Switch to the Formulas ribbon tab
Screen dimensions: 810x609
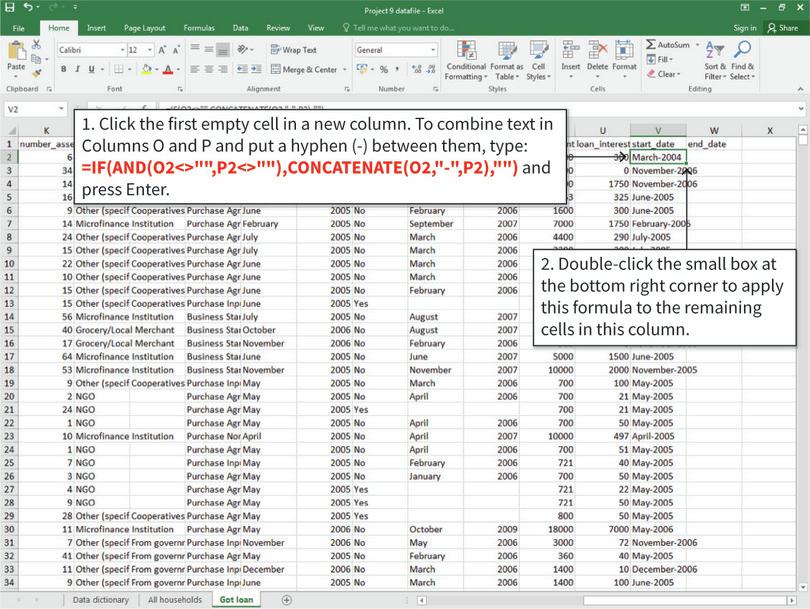click(x=199, y=28)
